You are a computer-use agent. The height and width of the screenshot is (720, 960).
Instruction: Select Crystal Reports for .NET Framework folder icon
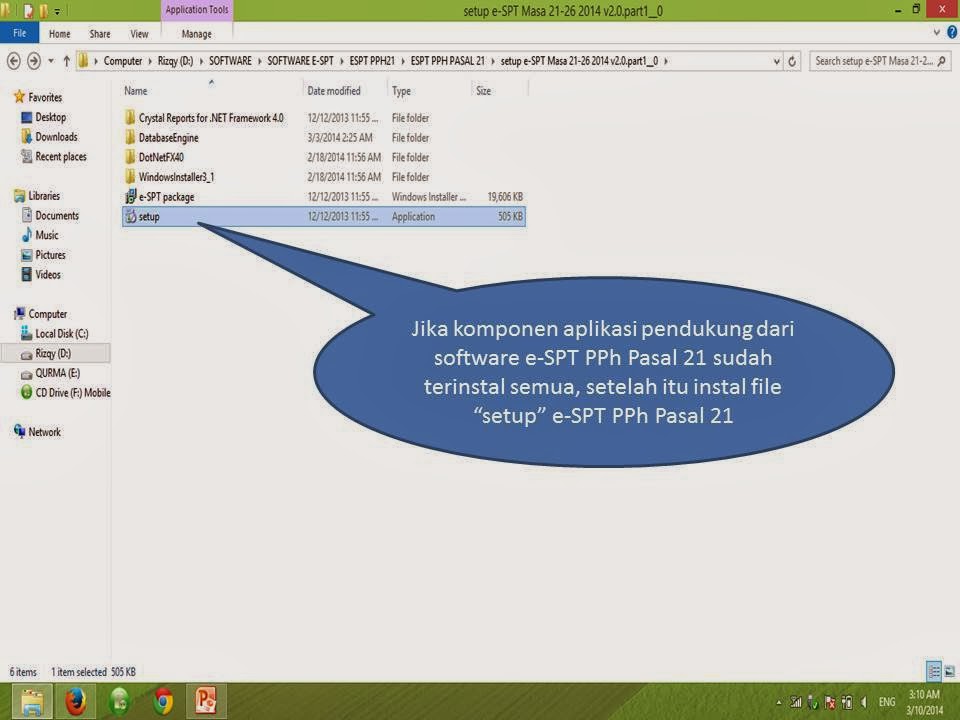point(130,118)
